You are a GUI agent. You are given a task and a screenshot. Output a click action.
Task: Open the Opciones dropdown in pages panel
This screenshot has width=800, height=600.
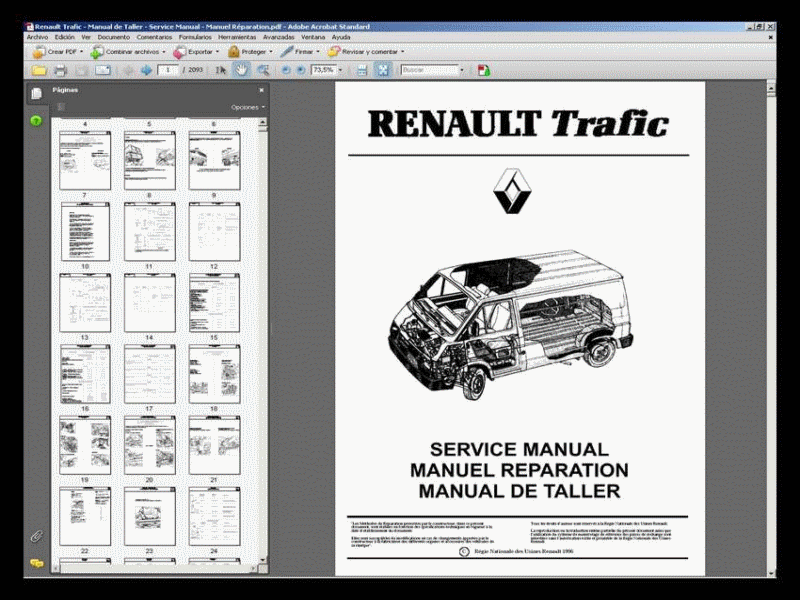(x=248, y=107)
